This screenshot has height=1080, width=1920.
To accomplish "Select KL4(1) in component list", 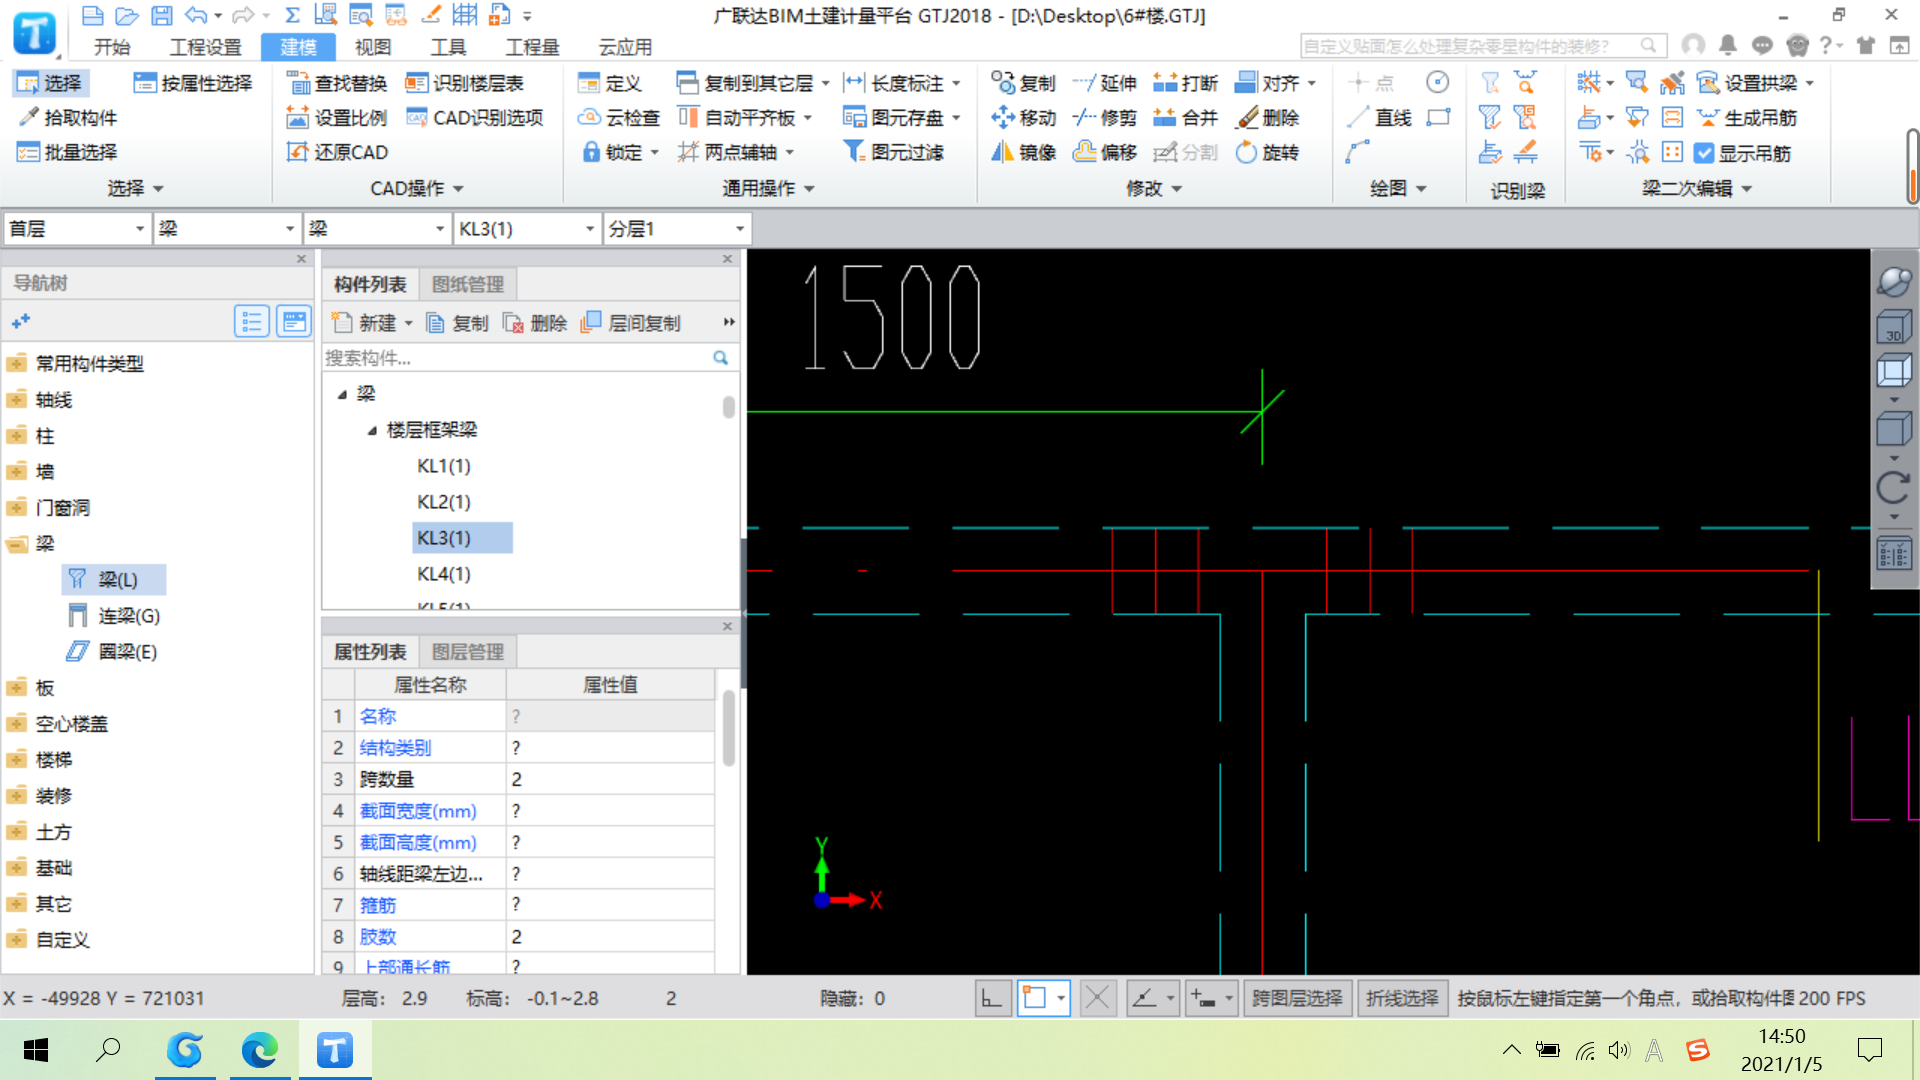I will 444,574.
